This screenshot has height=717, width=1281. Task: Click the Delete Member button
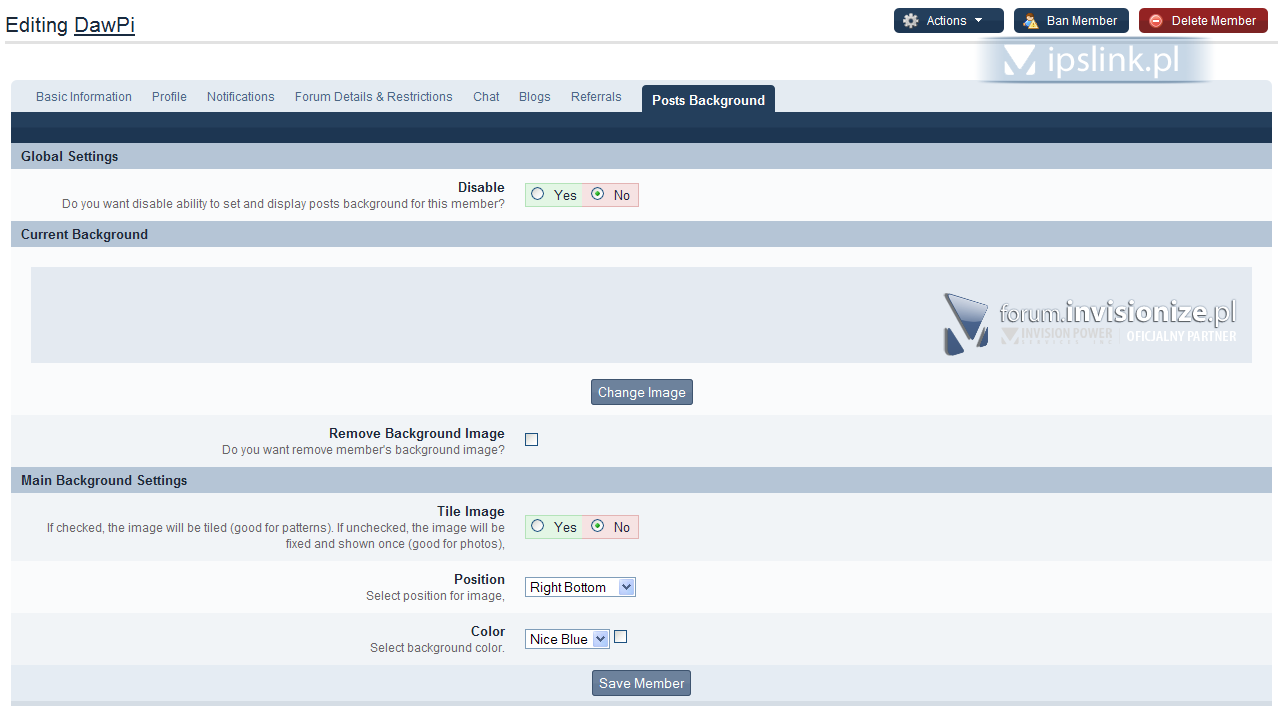click(x=1203, y=21)
